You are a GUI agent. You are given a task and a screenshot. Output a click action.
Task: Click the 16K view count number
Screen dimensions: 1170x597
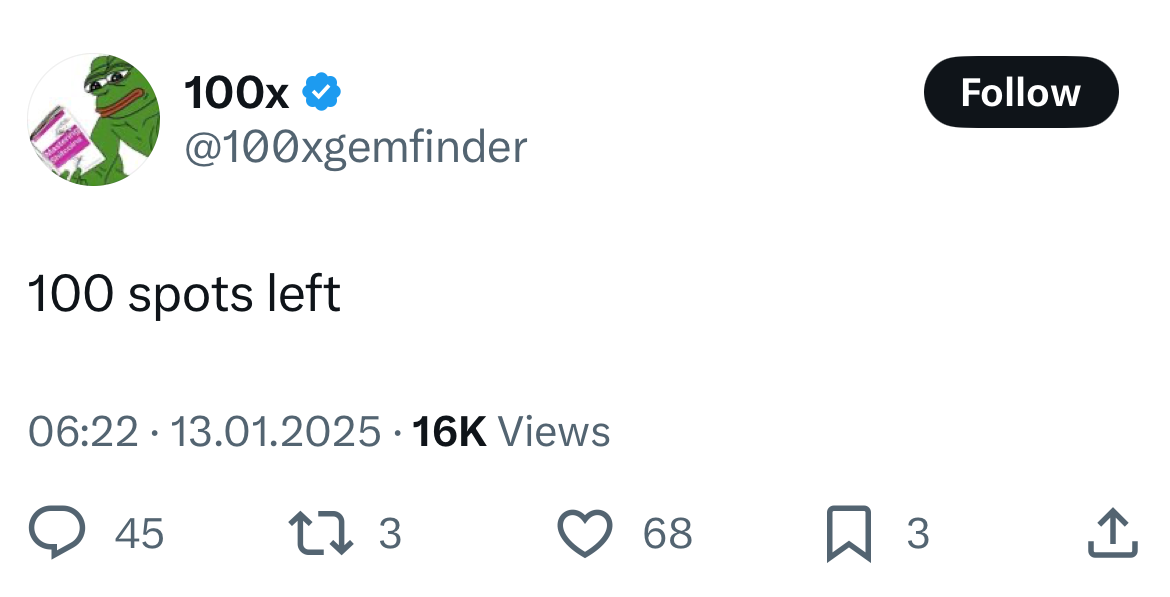449,432
